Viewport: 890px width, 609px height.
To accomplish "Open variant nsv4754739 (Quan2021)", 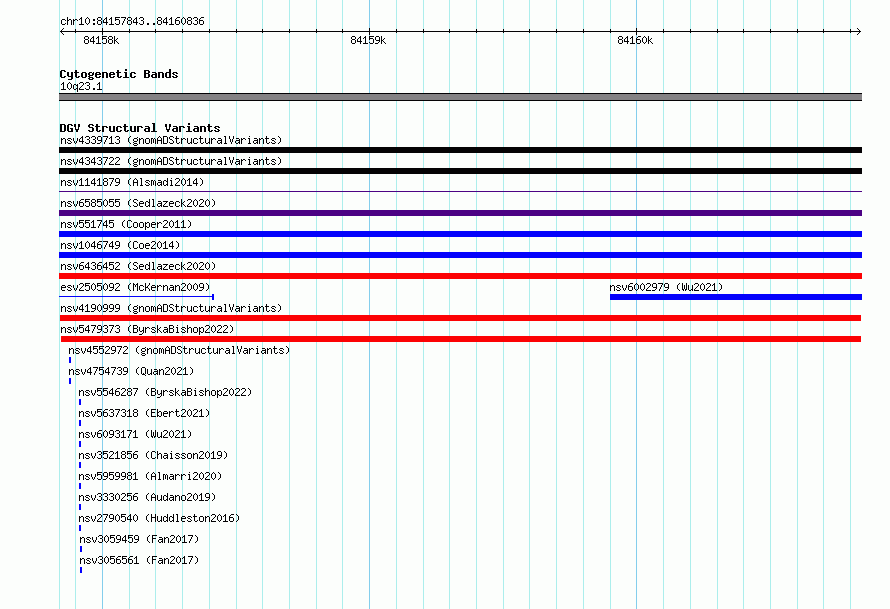I will click(x=131, y=371).
